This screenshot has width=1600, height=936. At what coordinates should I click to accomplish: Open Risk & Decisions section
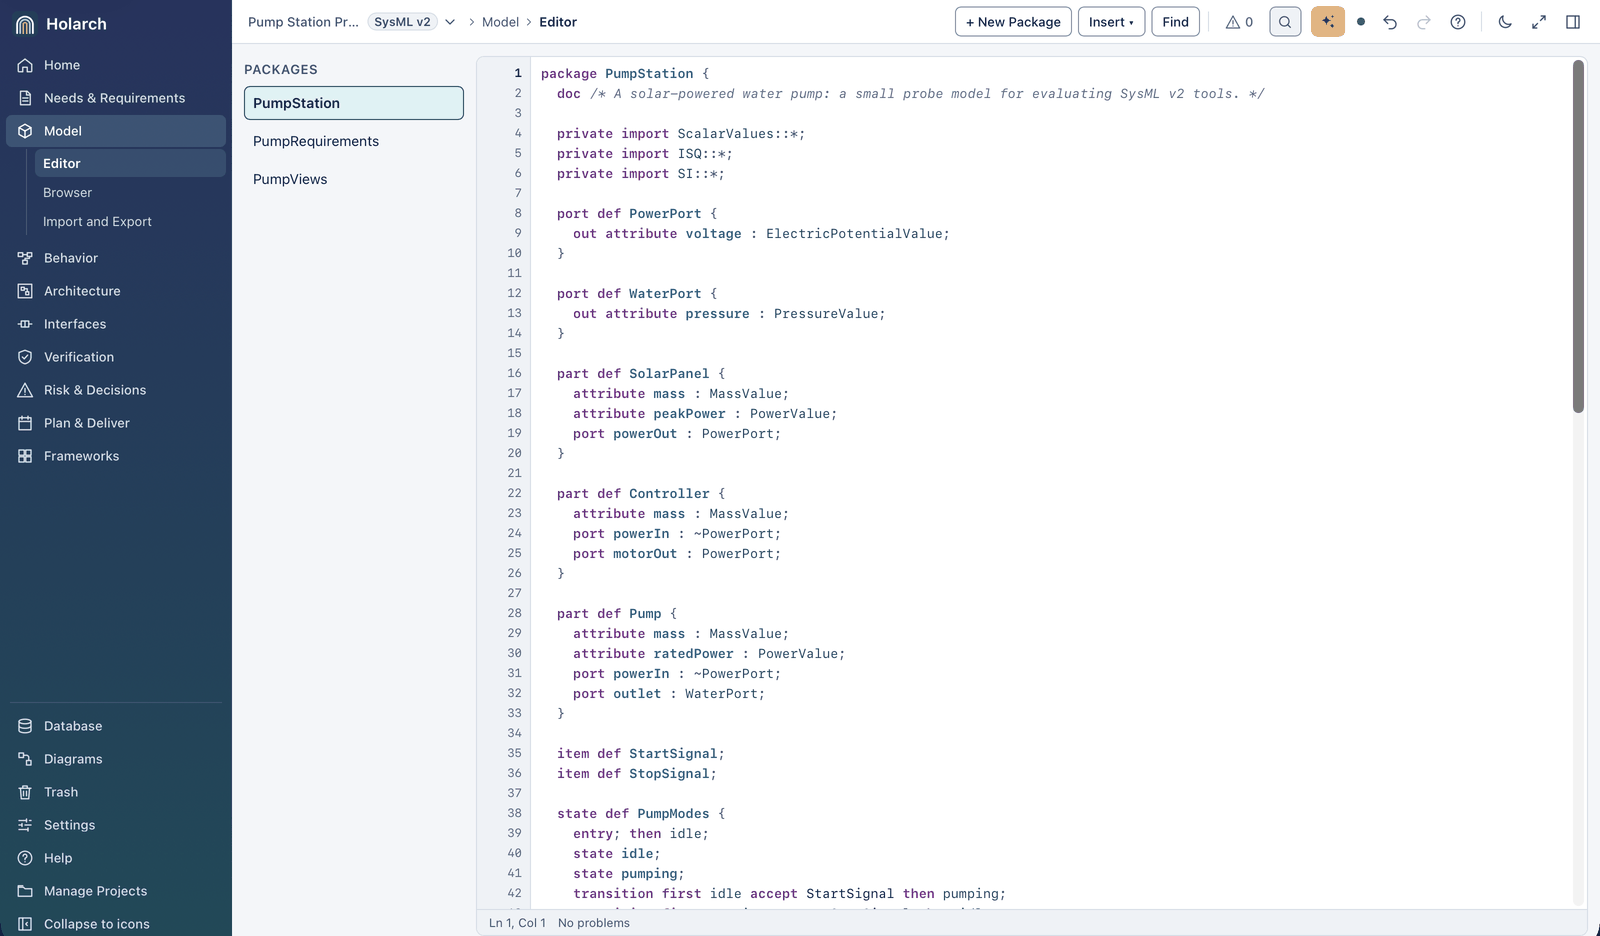click(x=116, y=390)
